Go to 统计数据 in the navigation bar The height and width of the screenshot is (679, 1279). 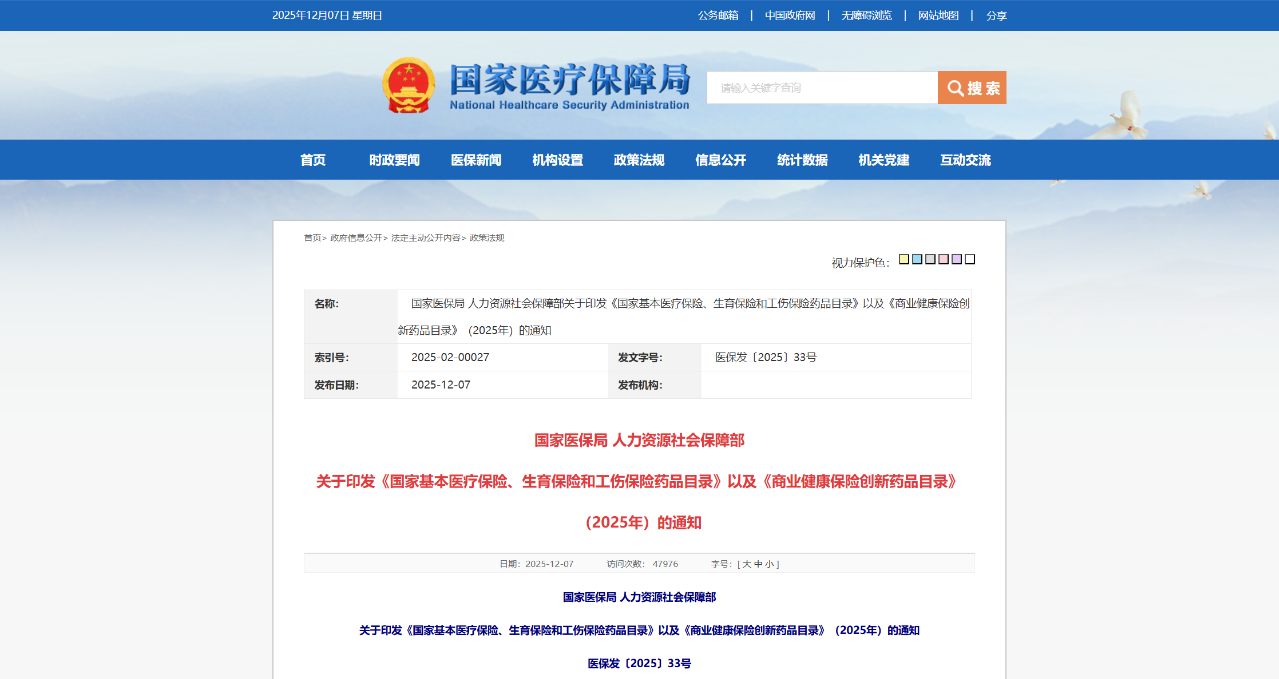802,160
